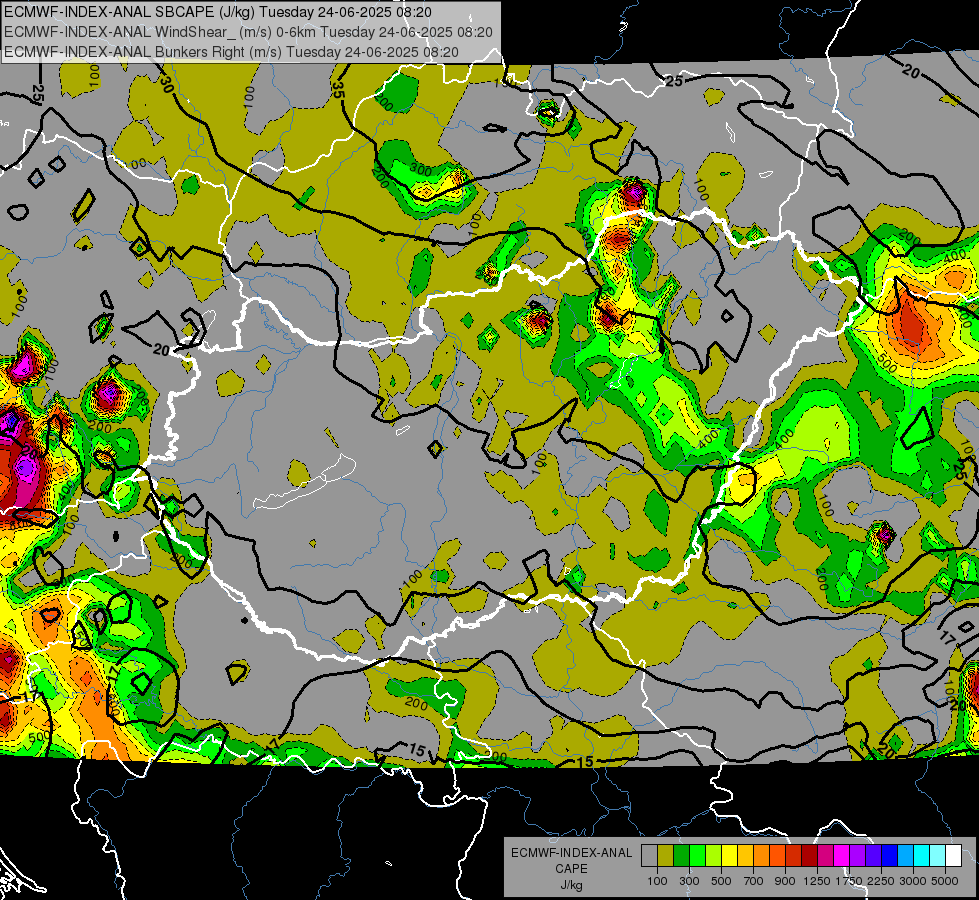Image resolution: width=979 pixels, height=900 pixels.
Task: Pick the purple swatch after 1750
Action: tap(857, 856)
